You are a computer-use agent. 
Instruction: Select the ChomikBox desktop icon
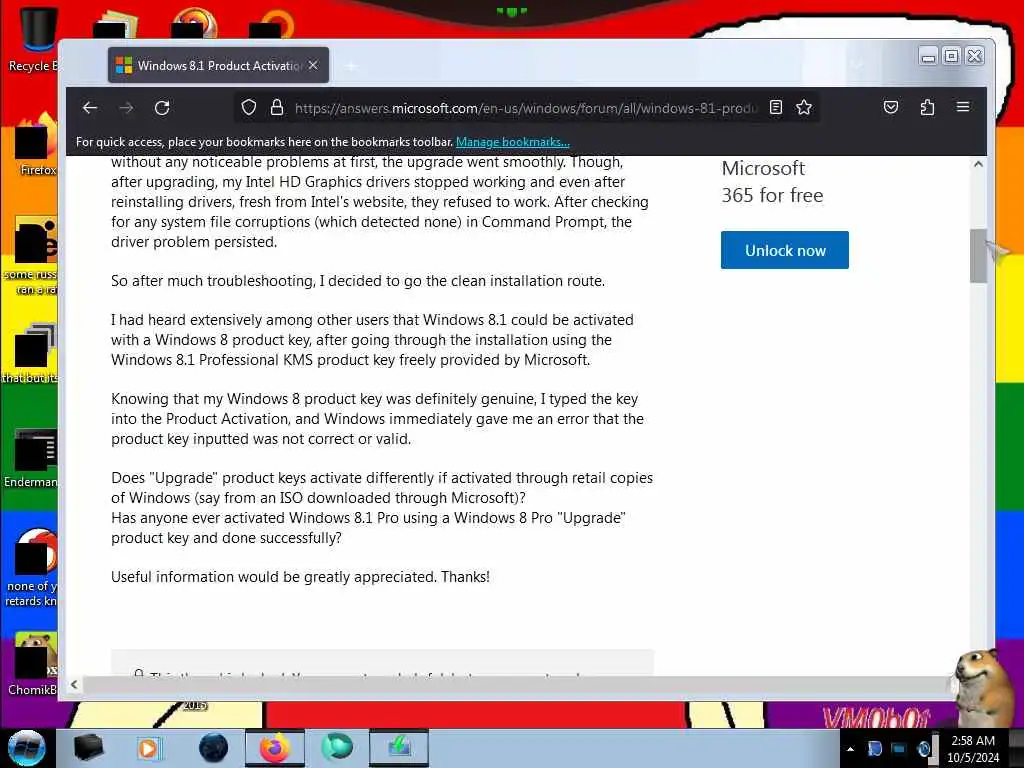click(x=33, y=663)
